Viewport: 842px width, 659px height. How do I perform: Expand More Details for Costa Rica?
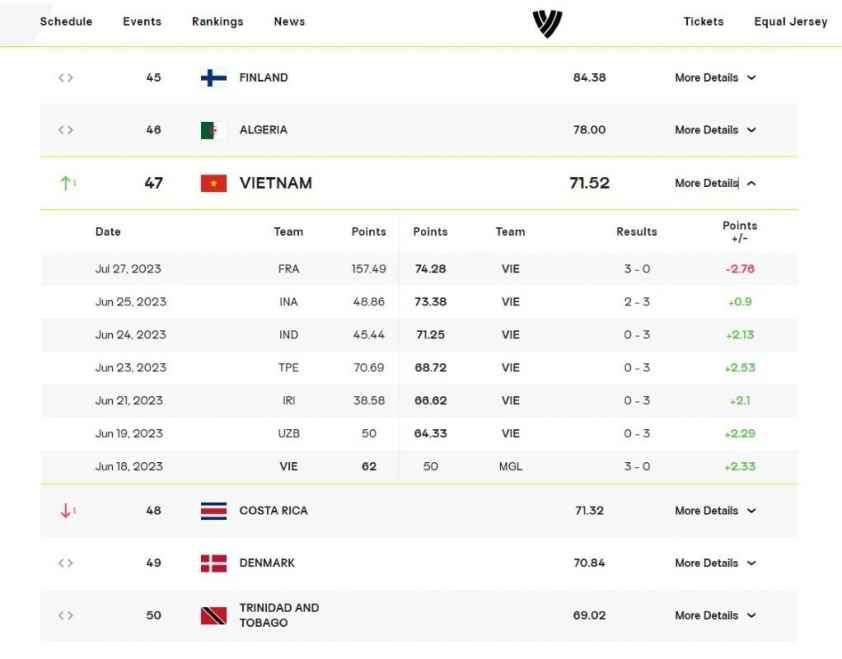715,510
